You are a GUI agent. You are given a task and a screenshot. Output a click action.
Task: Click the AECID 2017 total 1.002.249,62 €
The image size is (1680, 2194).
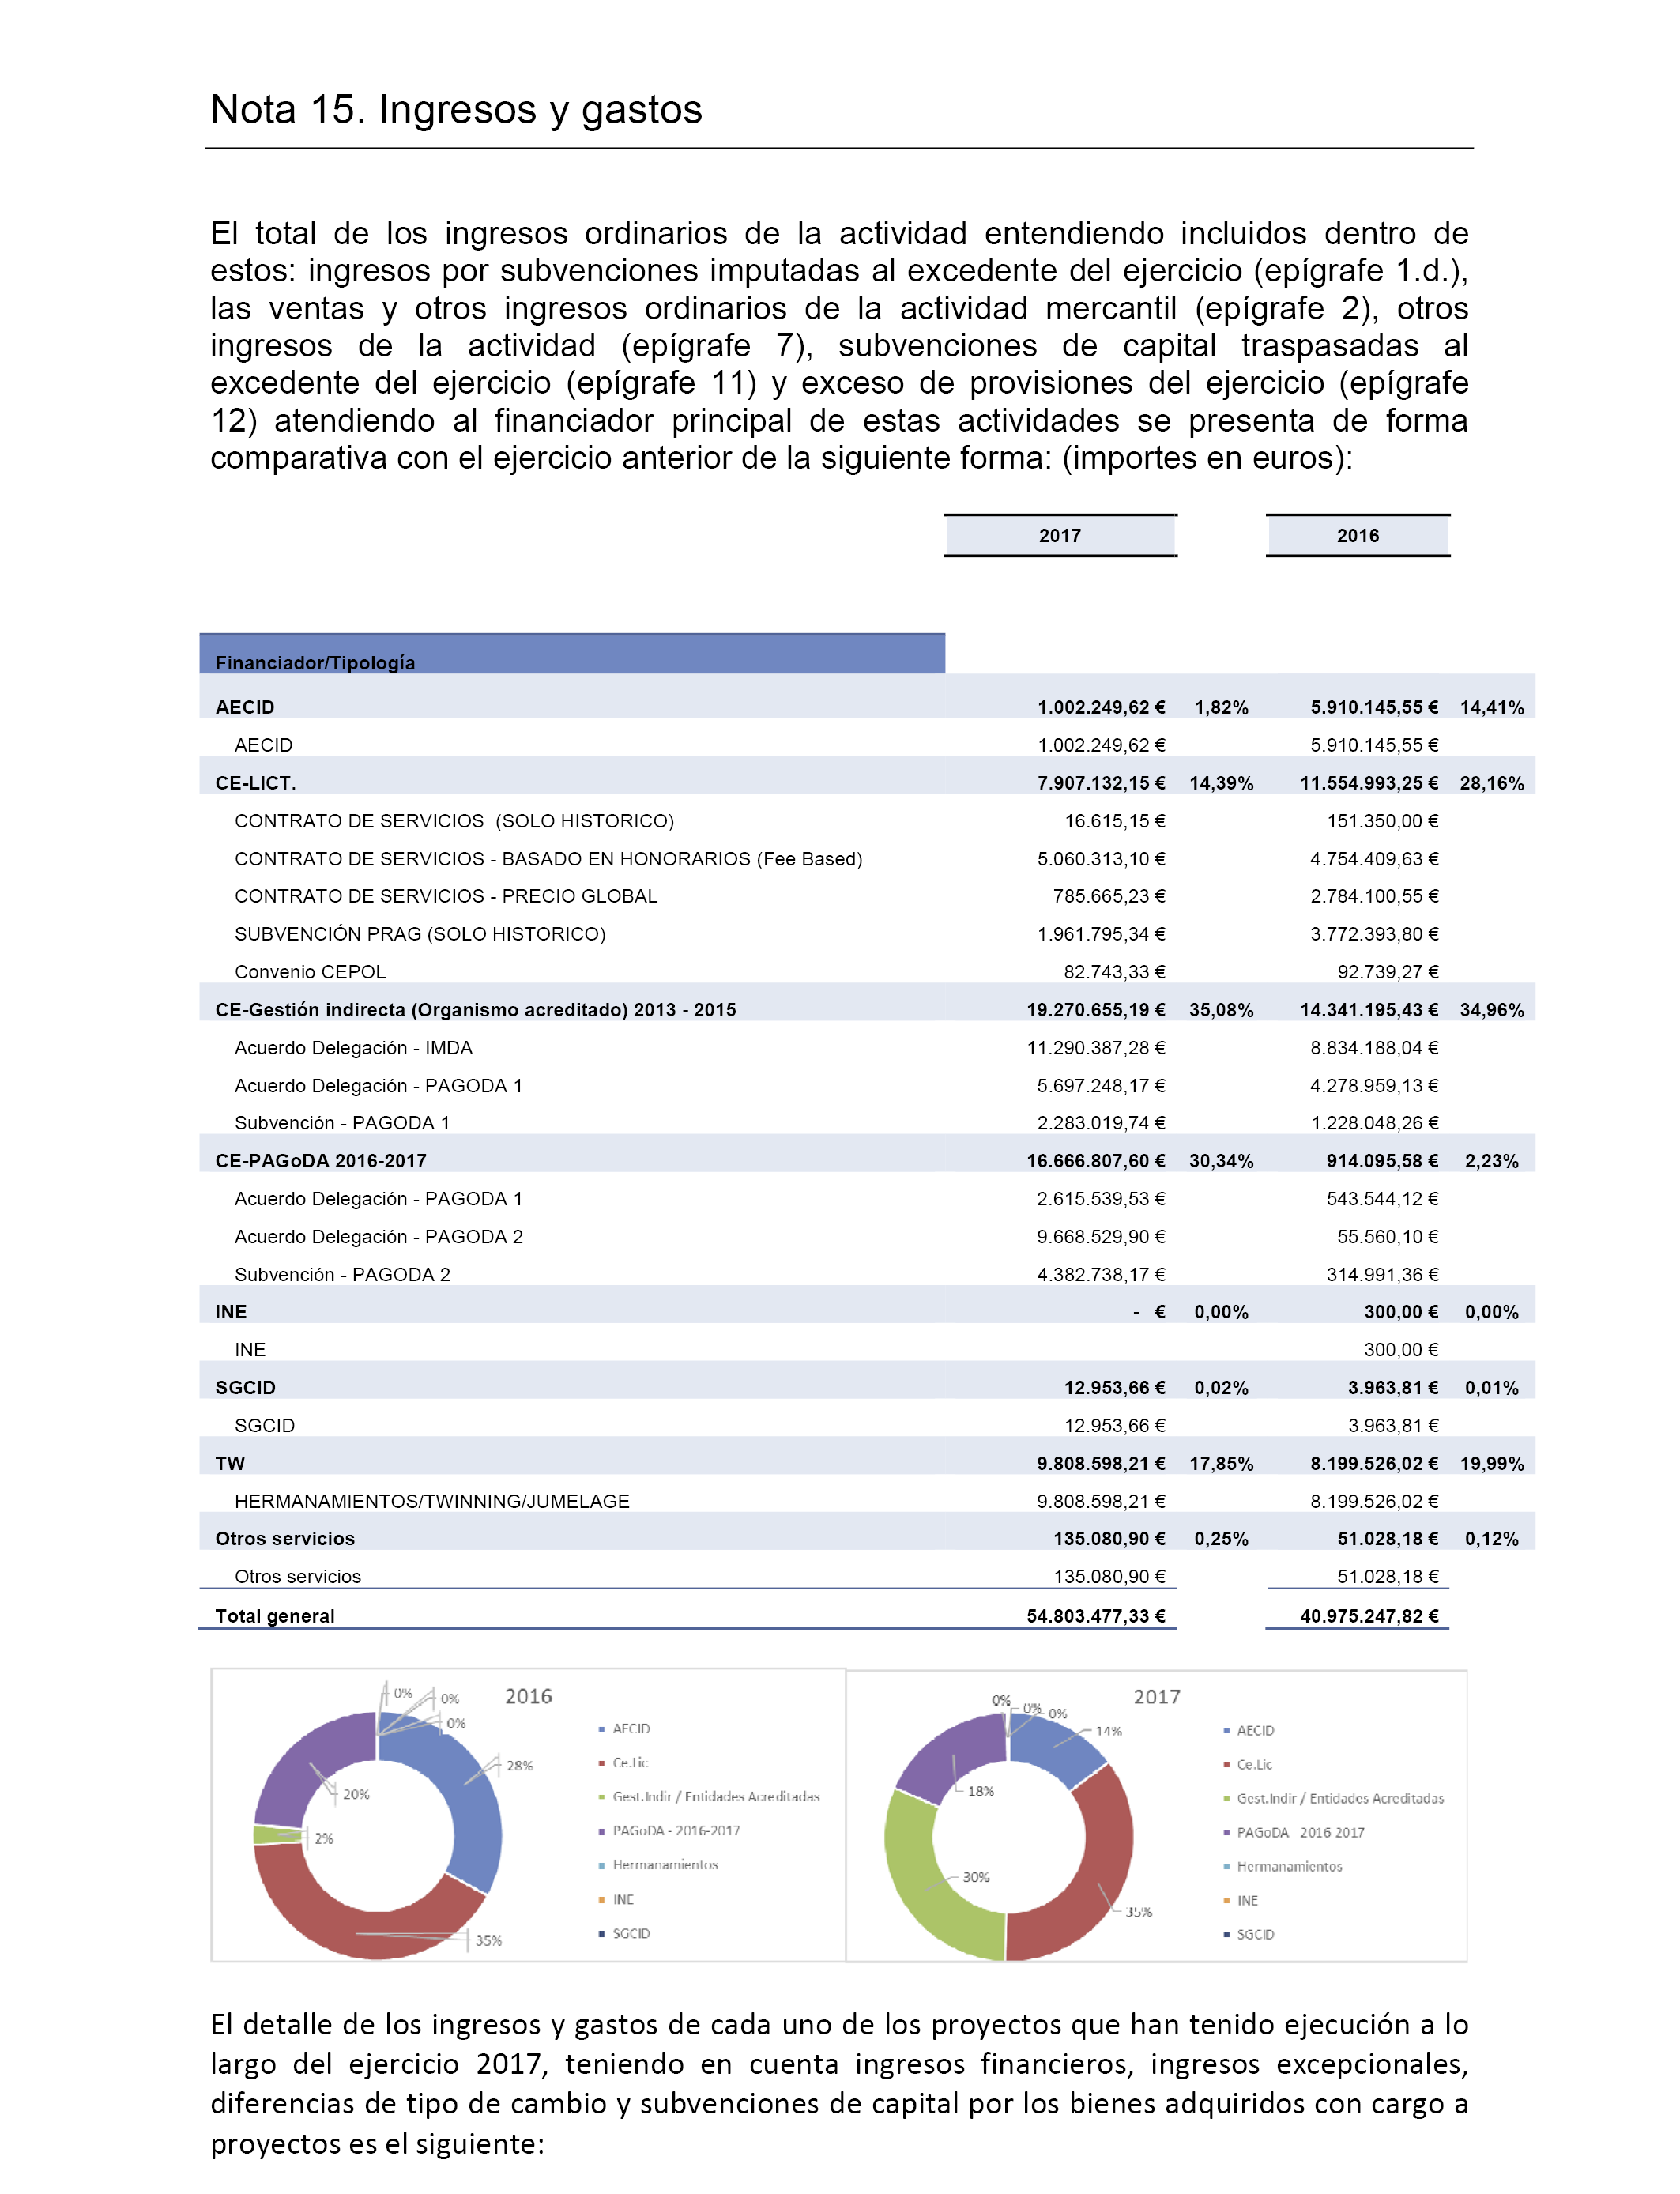pyautogui.click(x=1101, y=707)
